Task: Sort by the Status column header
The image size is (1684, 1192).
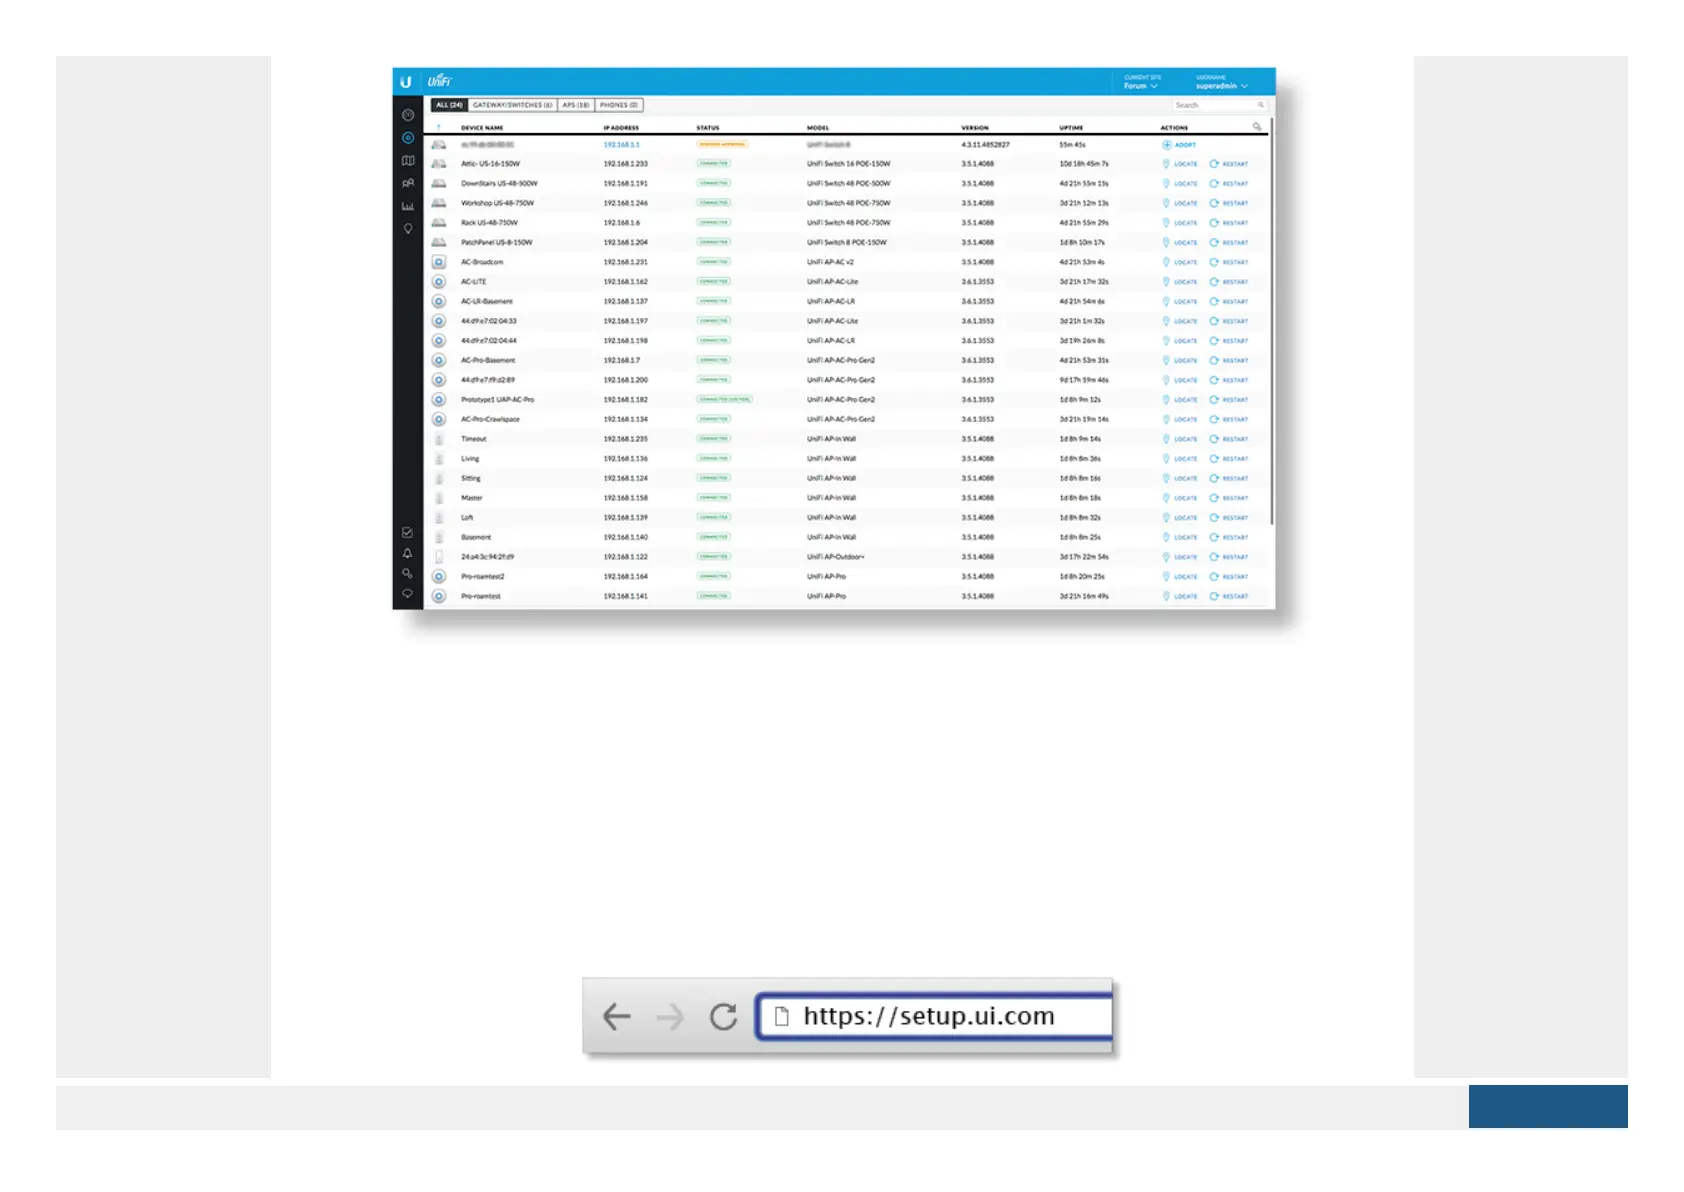Action: [x=708, y=128]
